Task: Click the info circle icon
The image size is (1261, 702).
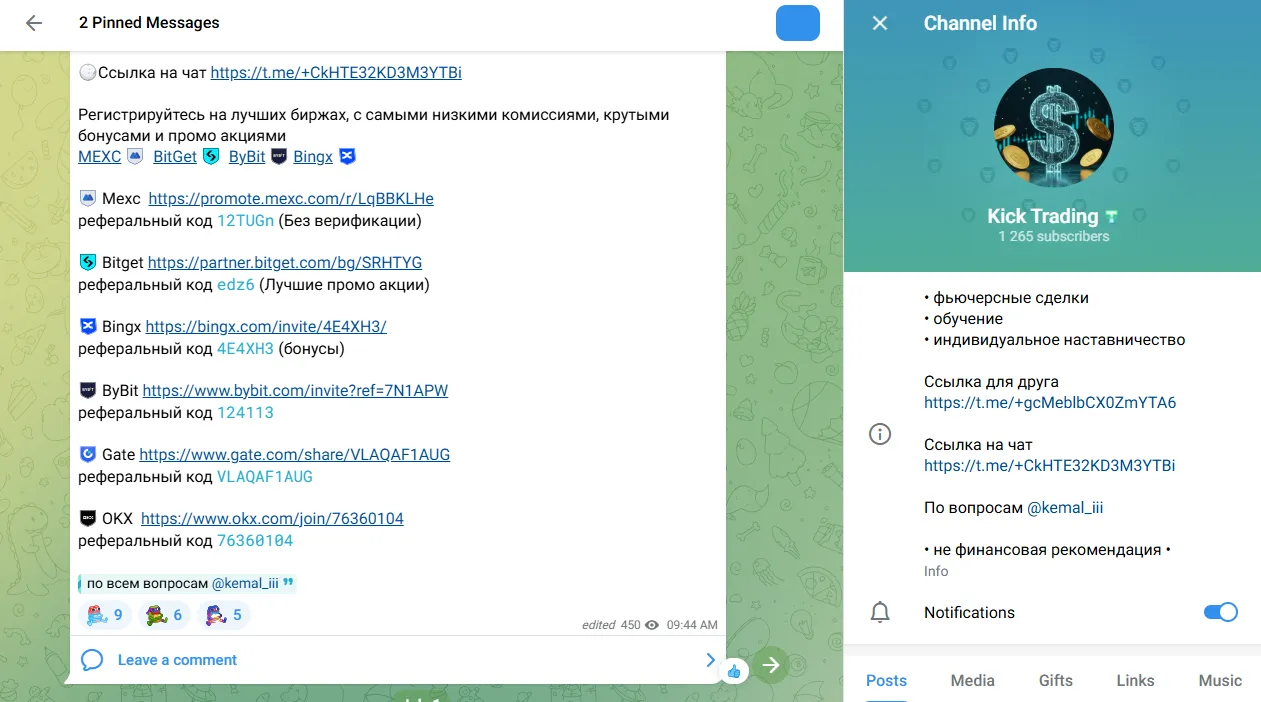Action: 880,434
